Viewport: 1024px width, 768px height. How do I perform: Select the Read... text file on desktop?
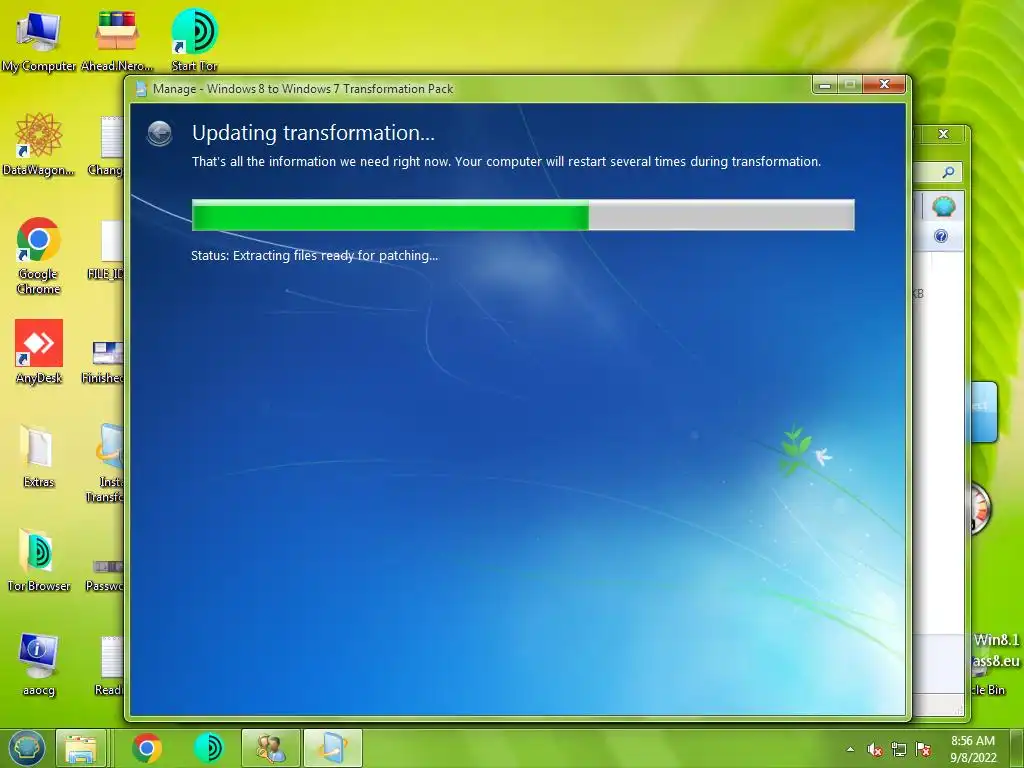[110, 665]
